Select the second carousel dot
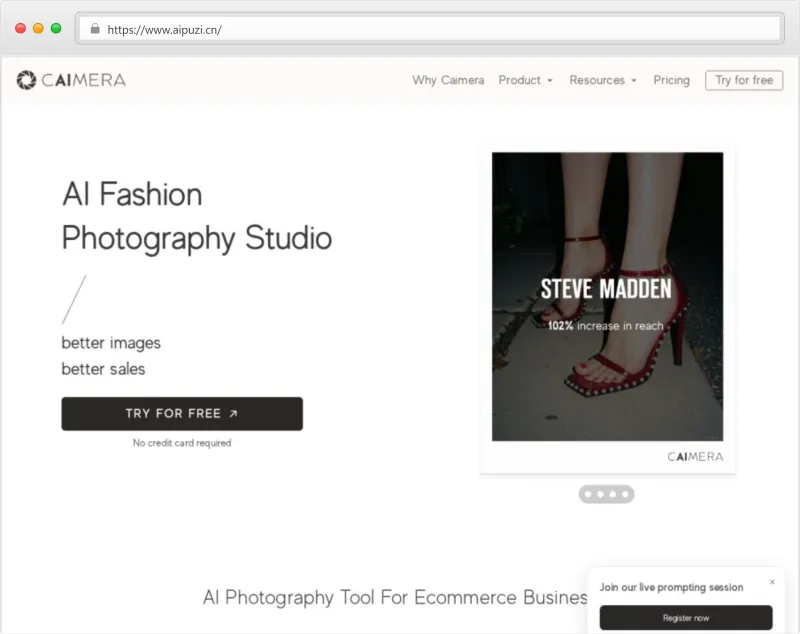Viewport: 800px width, 634px height. pos(600,494)
